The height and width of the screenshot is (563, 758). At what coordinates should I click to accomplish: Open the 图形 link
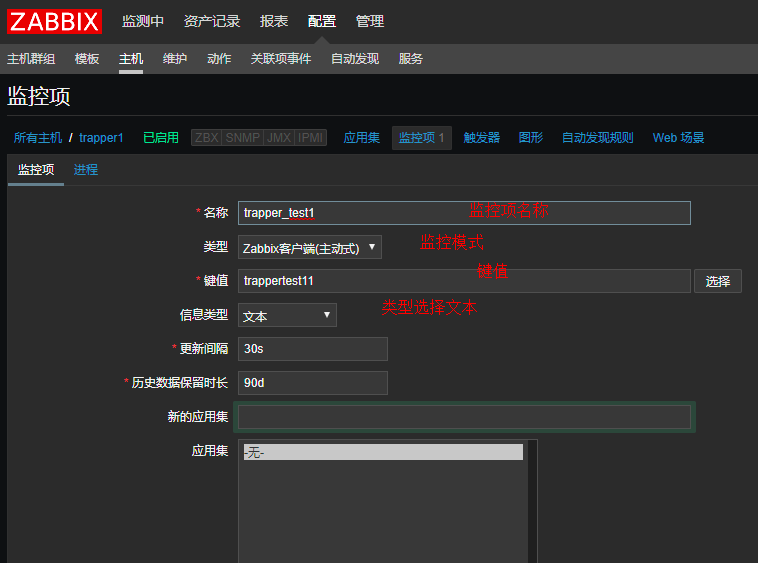point(531,138)
